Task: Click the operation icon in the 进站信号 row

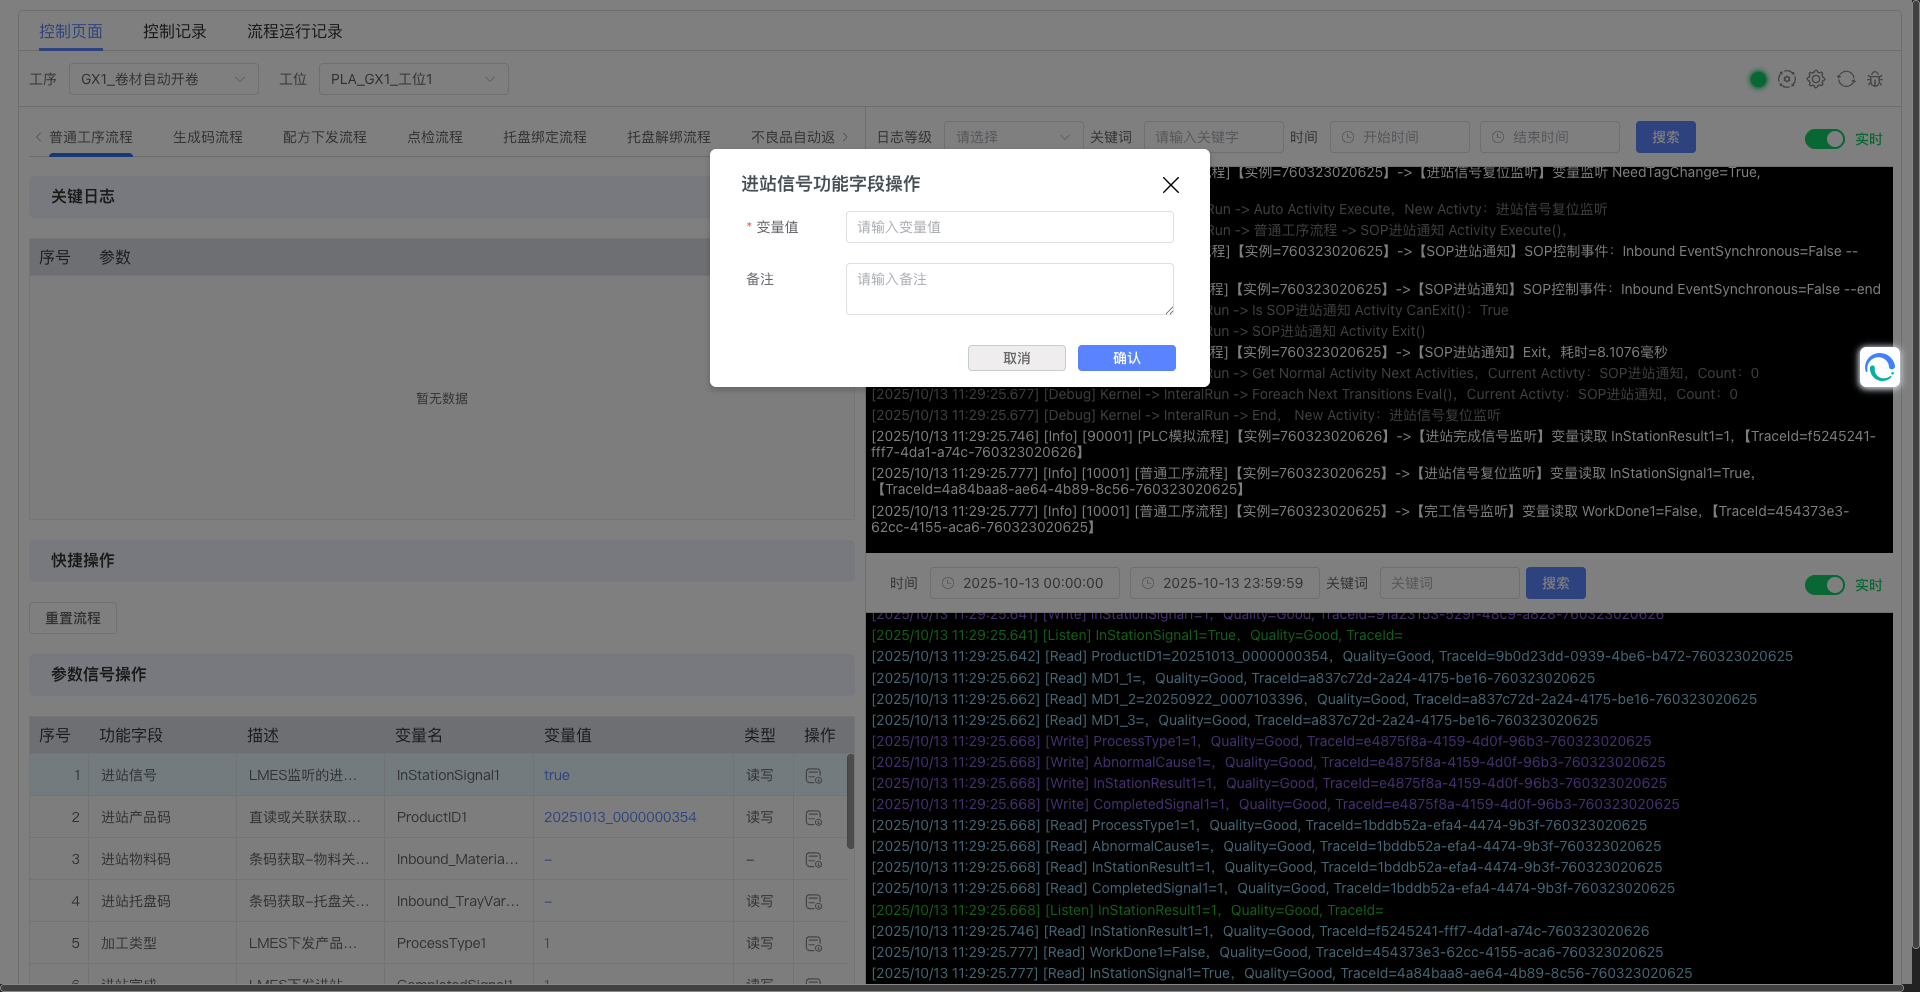Action: [814, 776]
